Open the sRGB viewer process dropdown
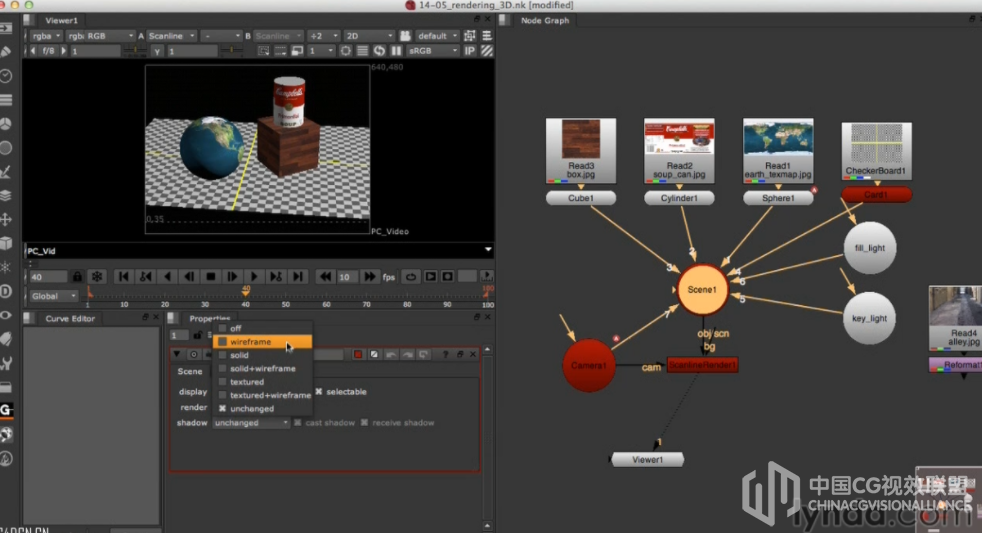Screen dimensions: 982x533 click(433, 51)
